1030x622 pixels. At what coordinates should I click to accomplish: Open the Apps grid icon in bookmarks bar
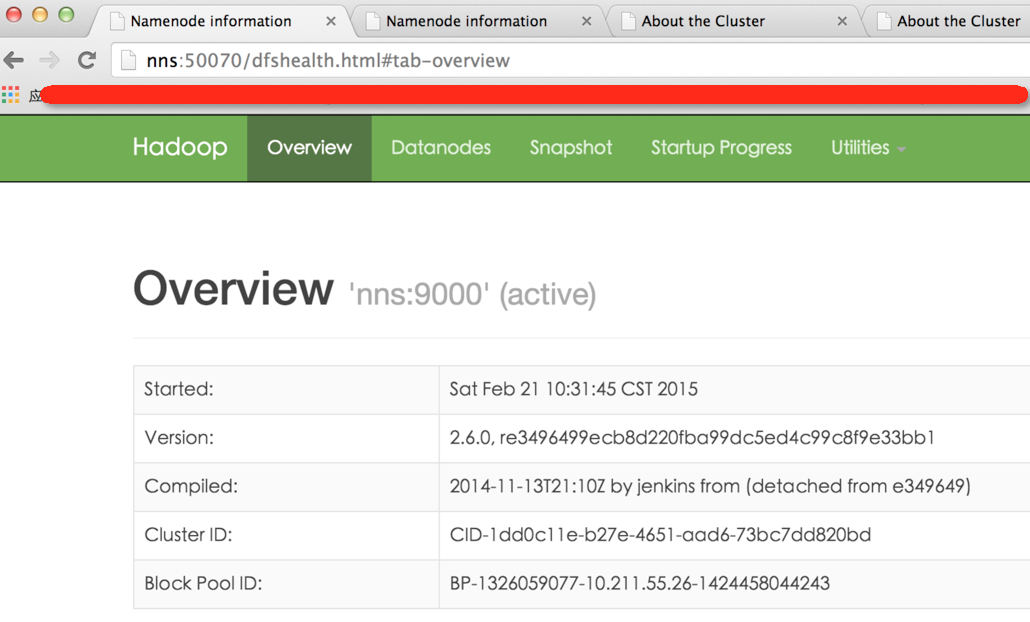(x=11, y=95)
